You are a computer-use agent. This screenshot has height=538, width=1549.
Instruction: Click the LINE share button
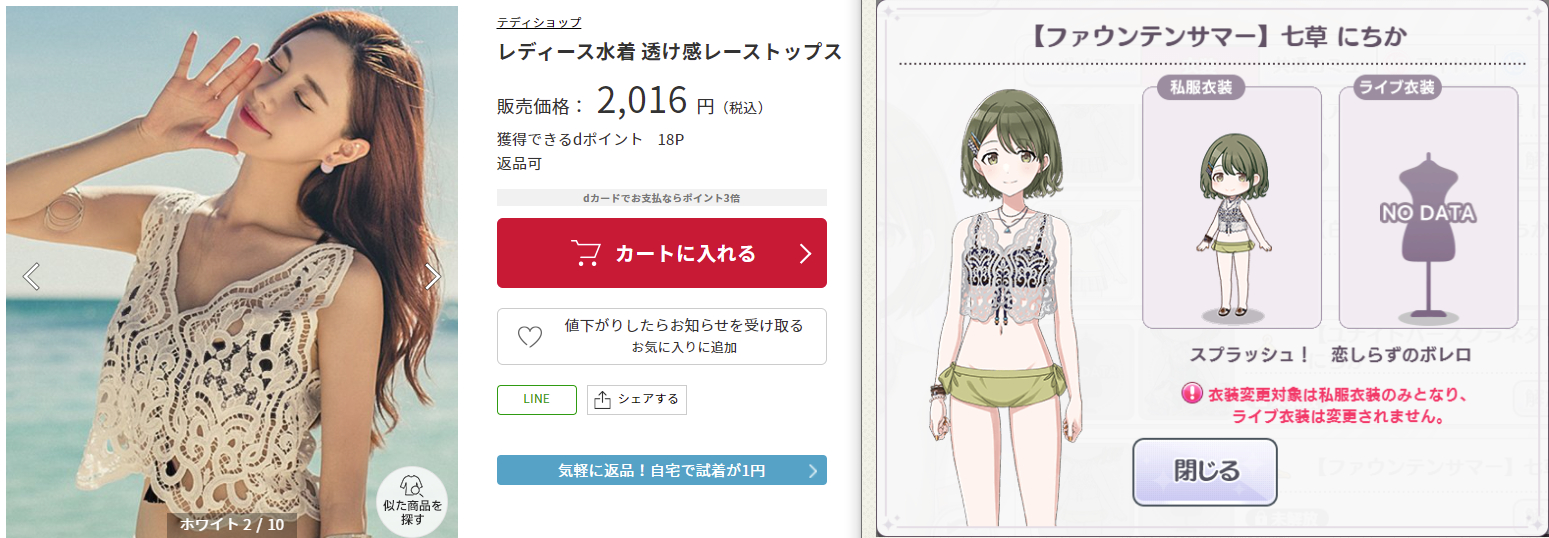point(537,399)
